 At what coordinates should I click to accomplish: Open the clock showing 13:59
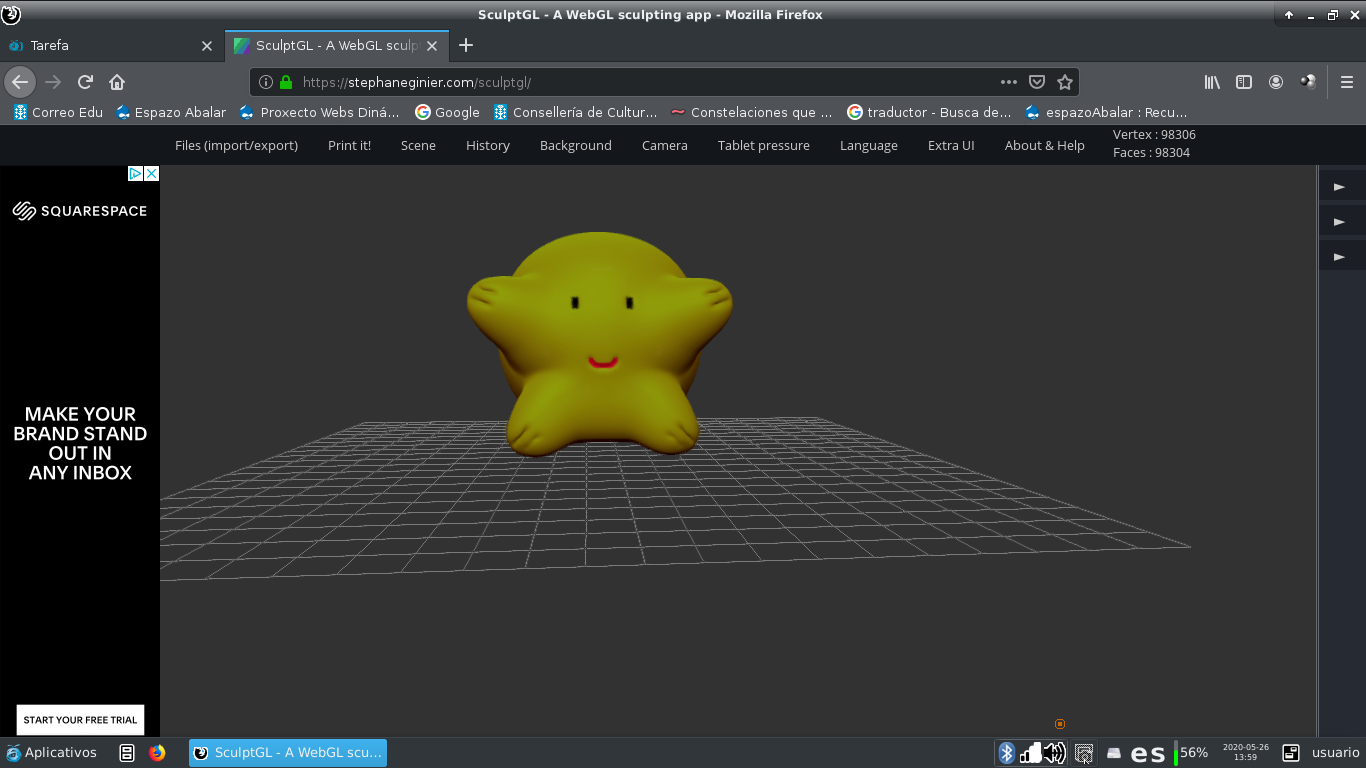click(1245, 752)
